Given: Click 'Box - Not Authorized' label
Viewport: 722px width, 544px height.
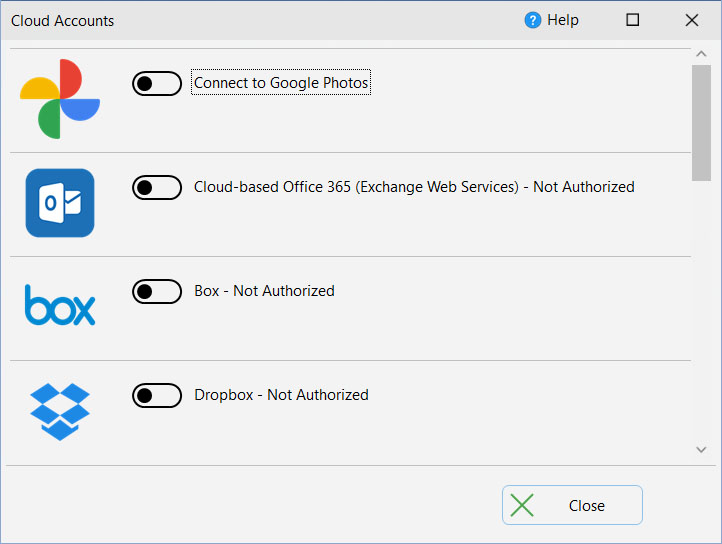Looking at the screenshot, I should coord(264,291).
